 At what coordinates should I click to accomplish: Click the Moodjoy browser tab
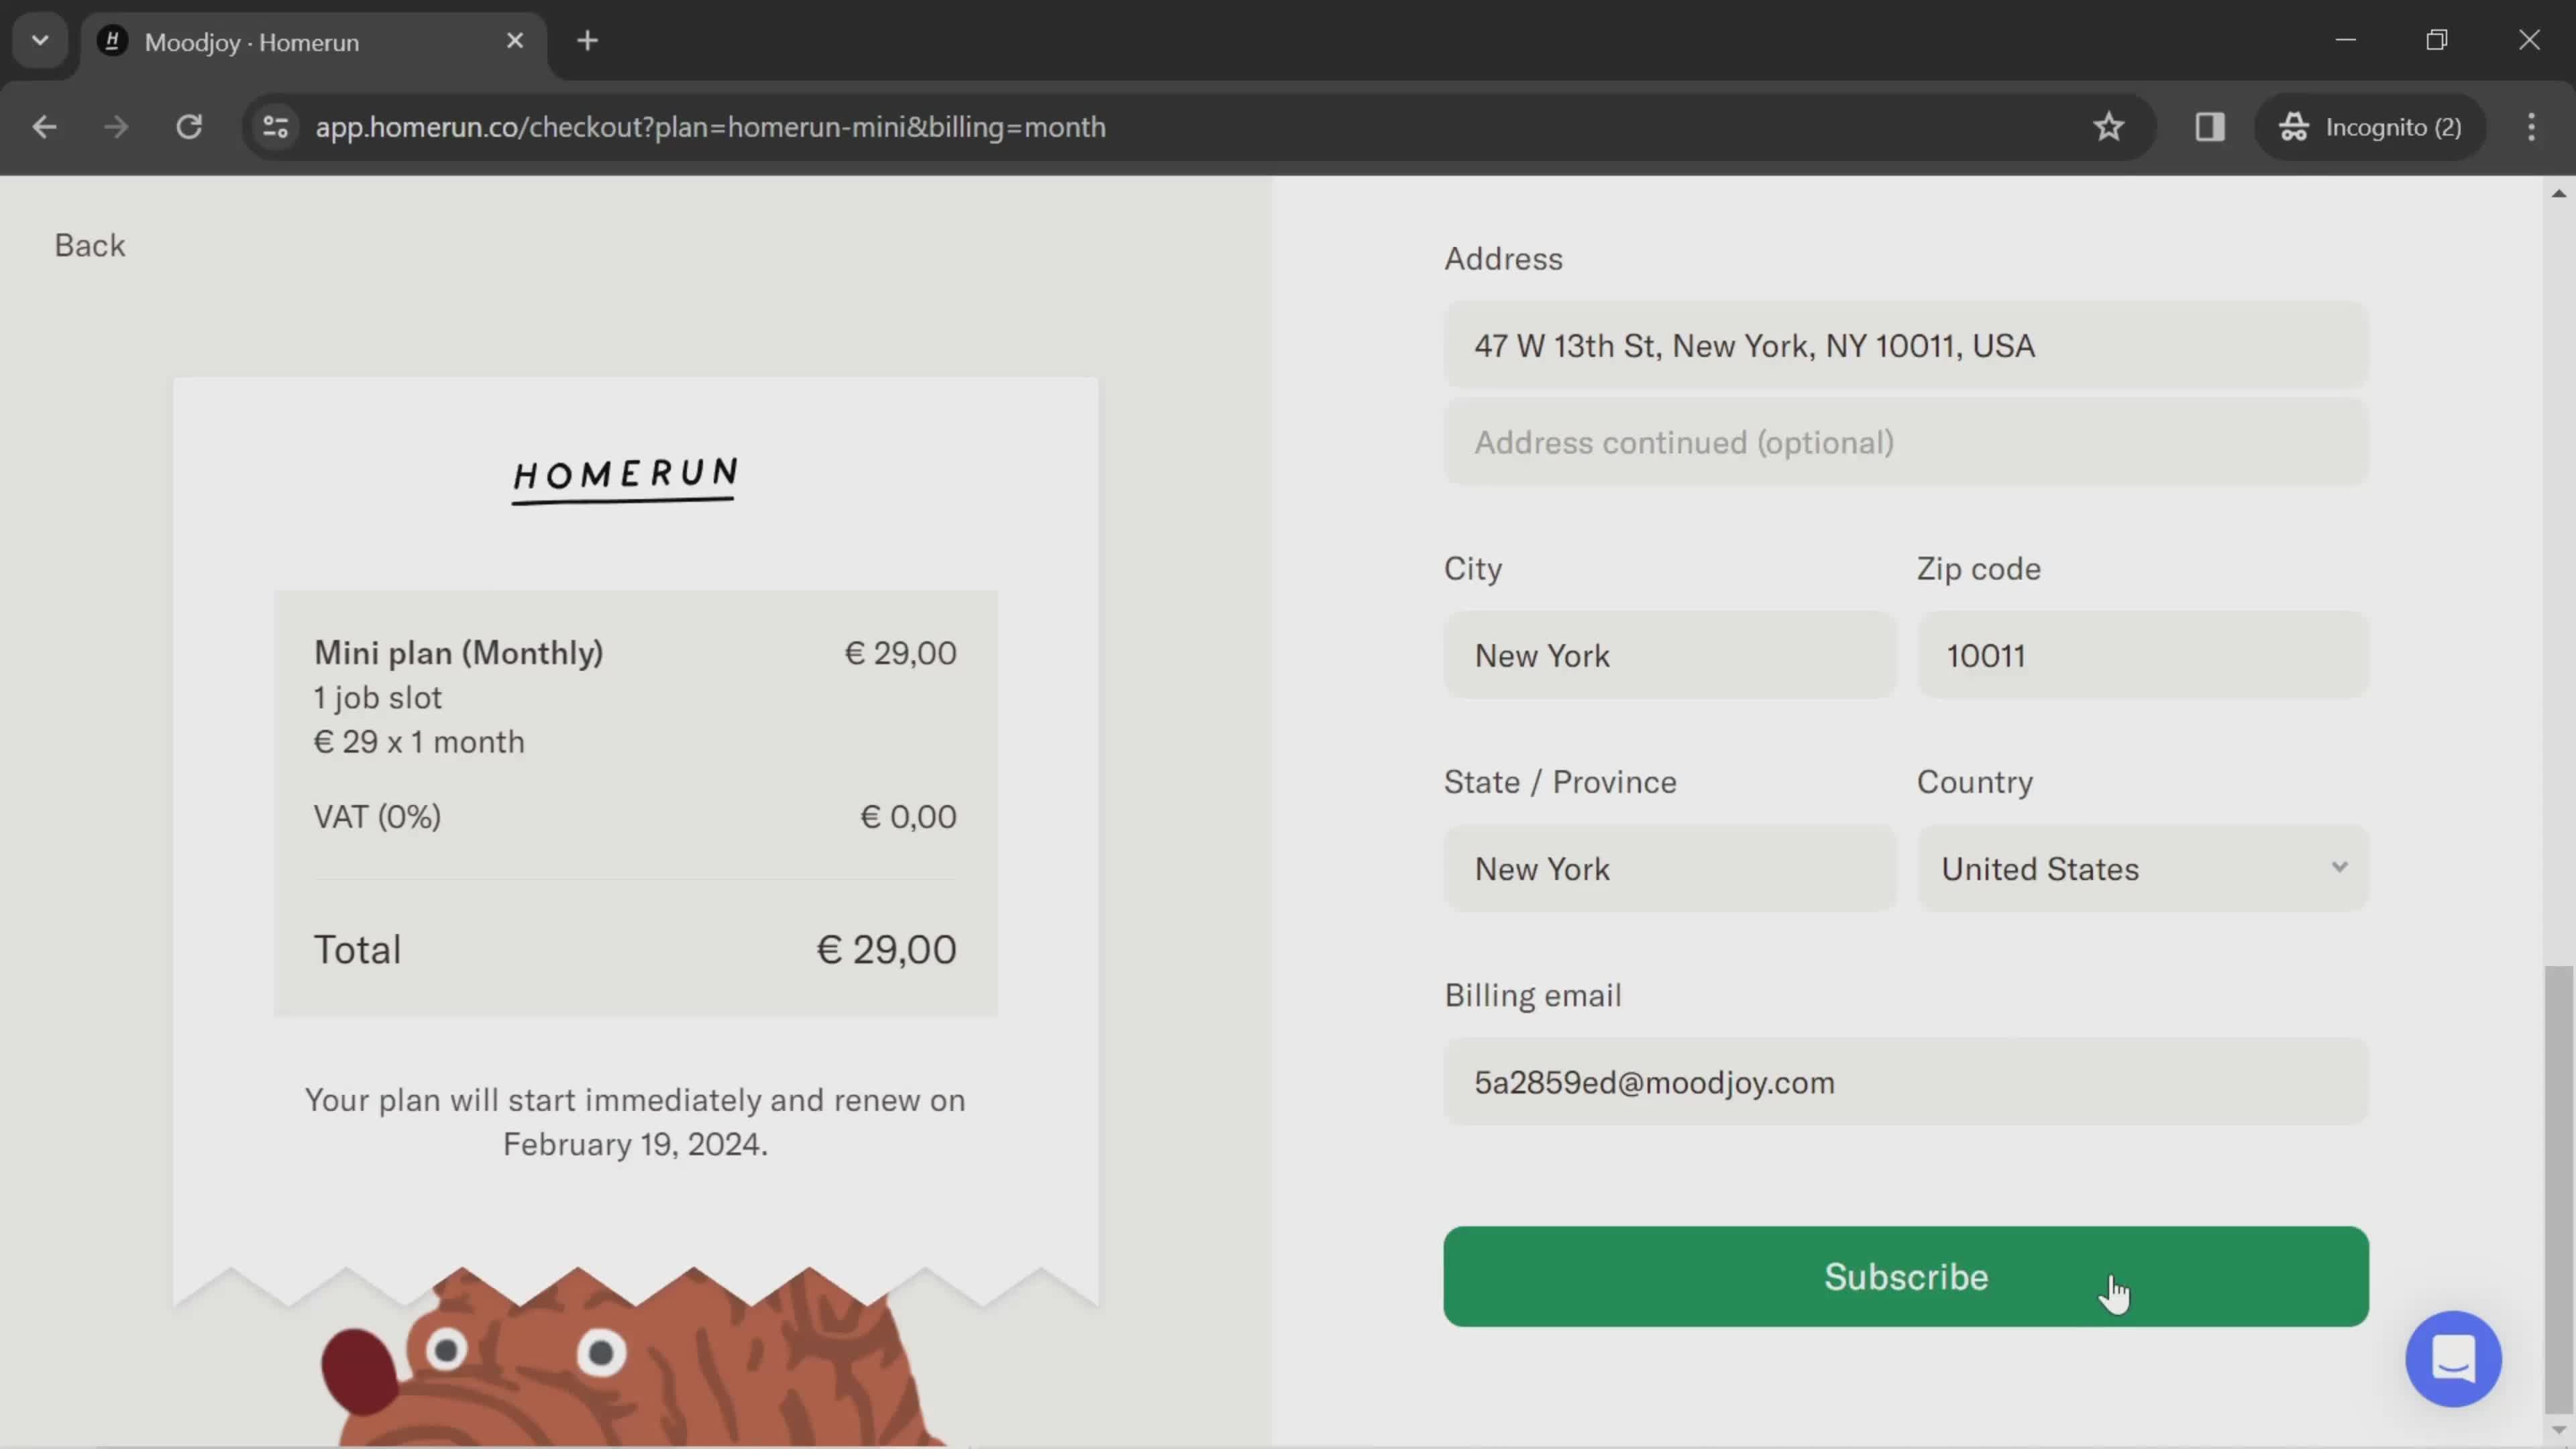coord(311,39)
